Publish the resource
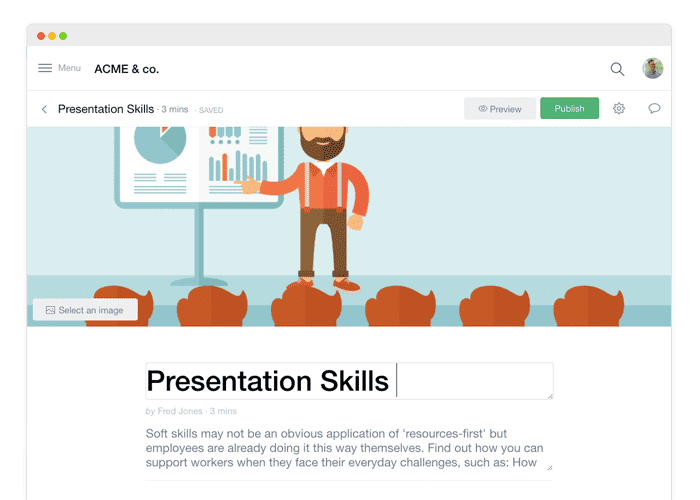This screenshot has height=500, width=700. click(x=569, y=108)
